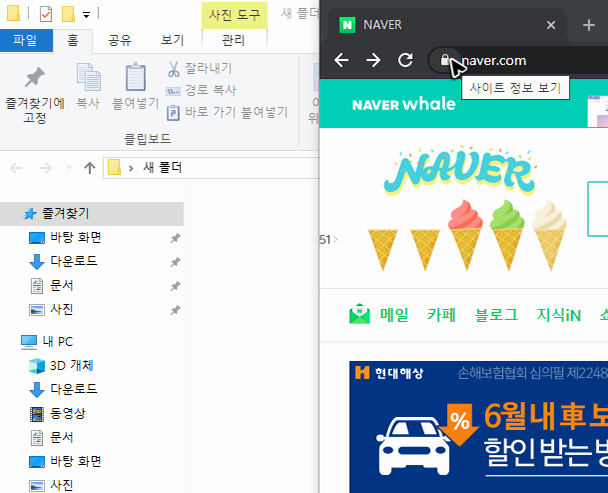Viewport: 608px width, 493px height.
Task: Switch to the Home (홈) ribbon tab
Action: tap(73, 40)
